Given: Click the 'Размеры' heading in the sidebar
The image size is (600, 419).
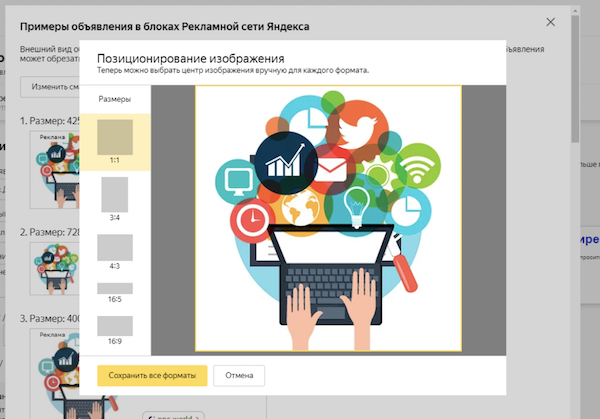Looking at the screenshot, I should [x=115, y=99].
